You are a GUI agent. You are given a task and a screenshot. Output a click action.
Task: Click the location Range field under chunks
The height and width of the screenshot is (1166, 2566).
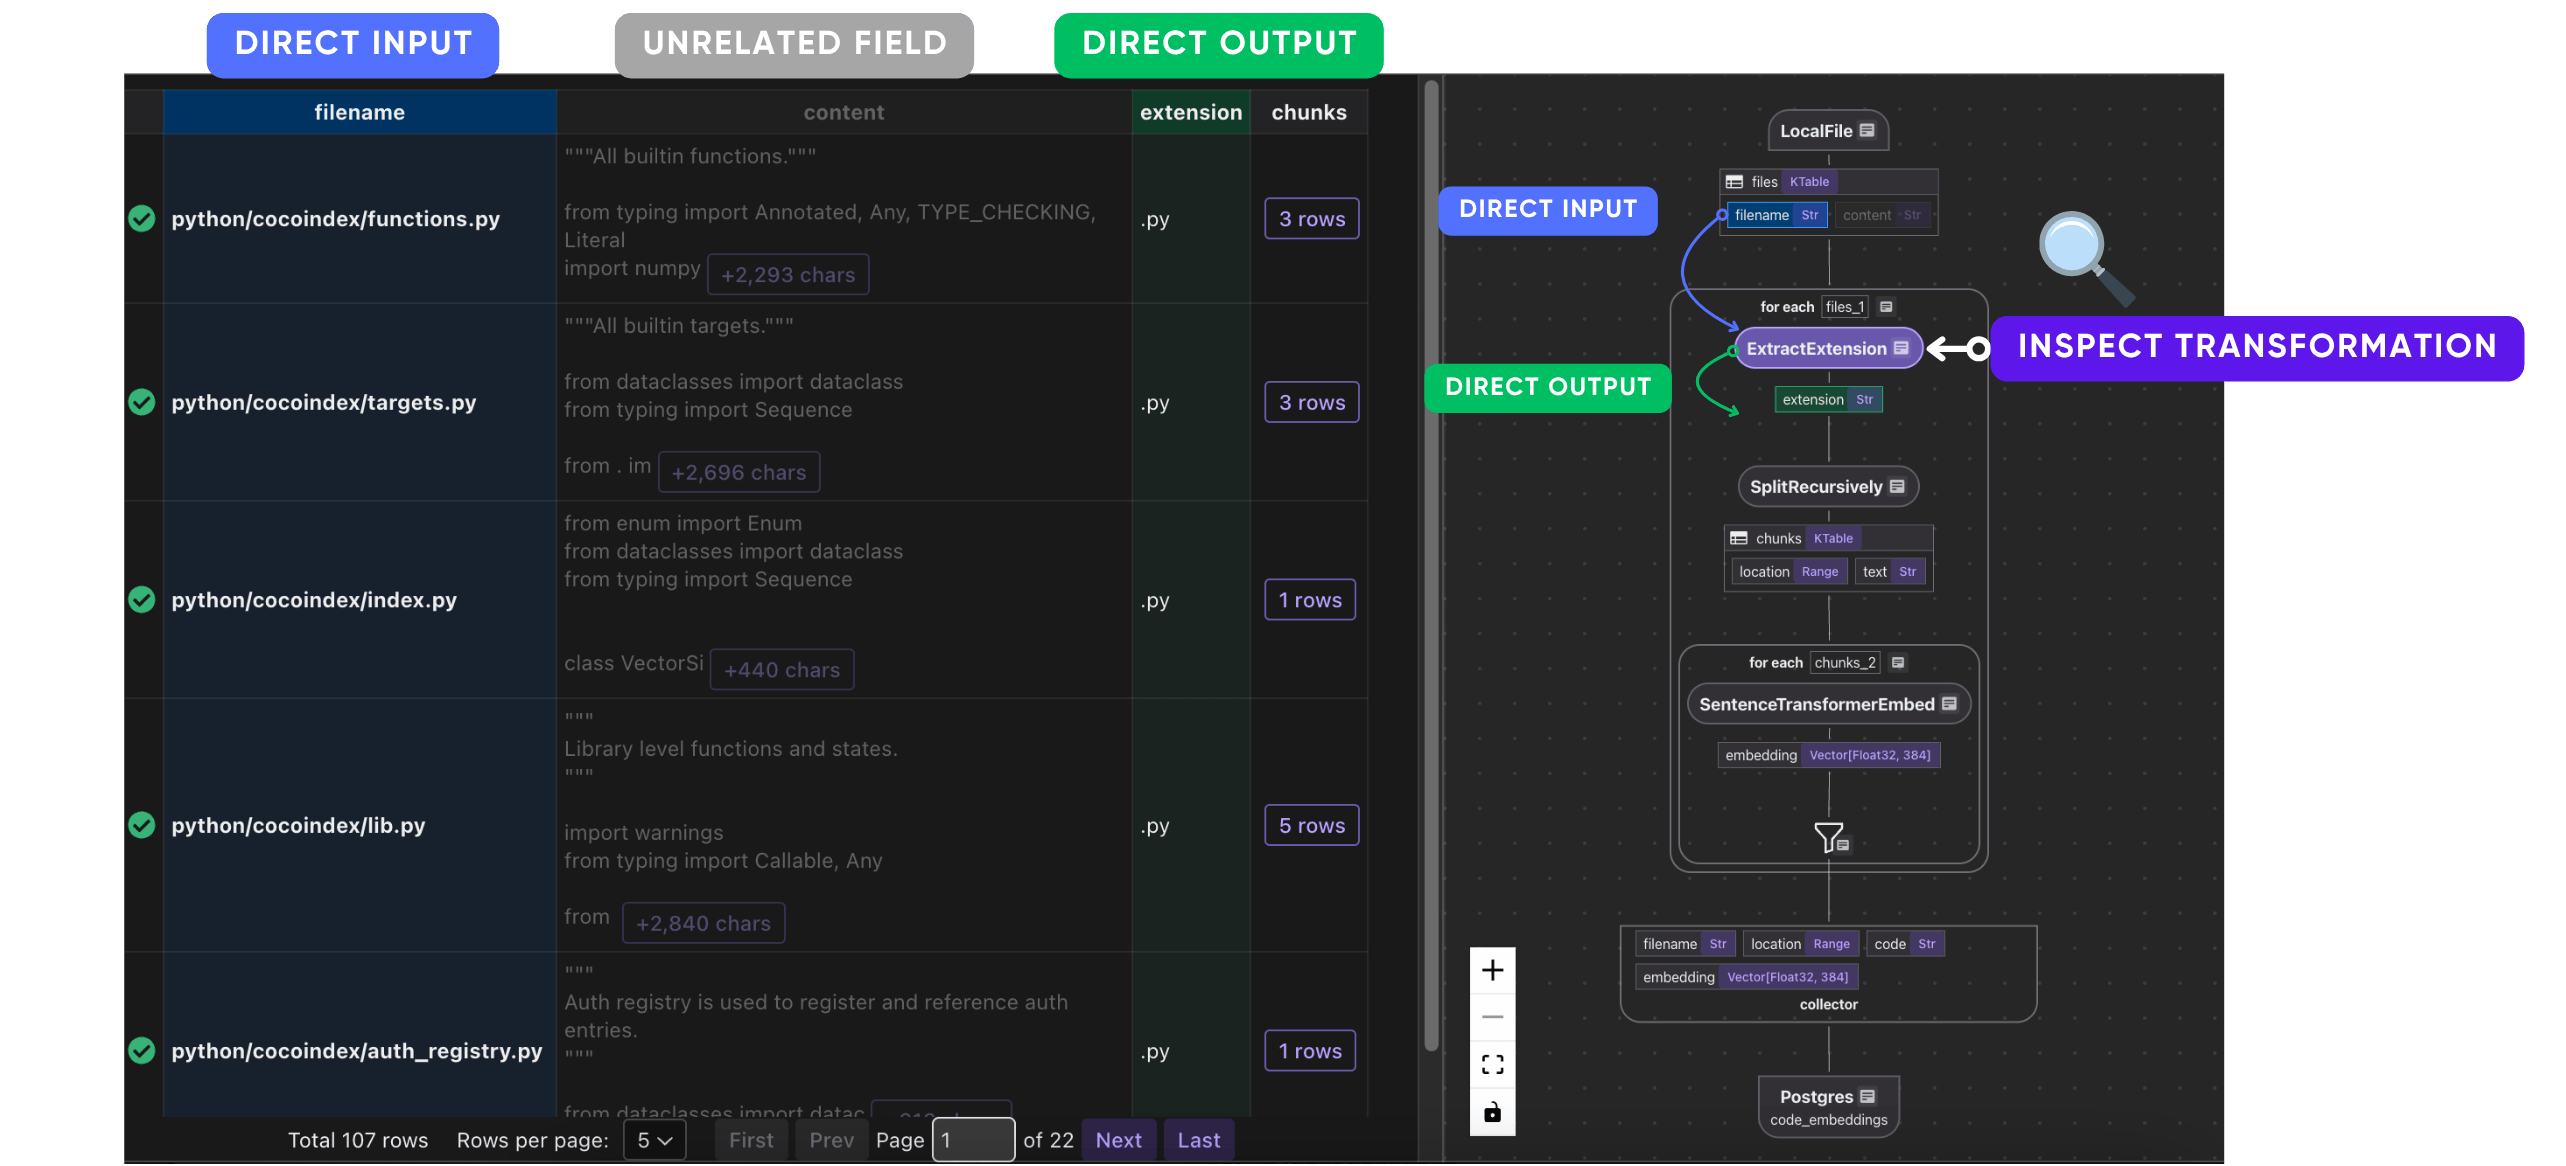pyautogui.click(x=1789, y=572)
